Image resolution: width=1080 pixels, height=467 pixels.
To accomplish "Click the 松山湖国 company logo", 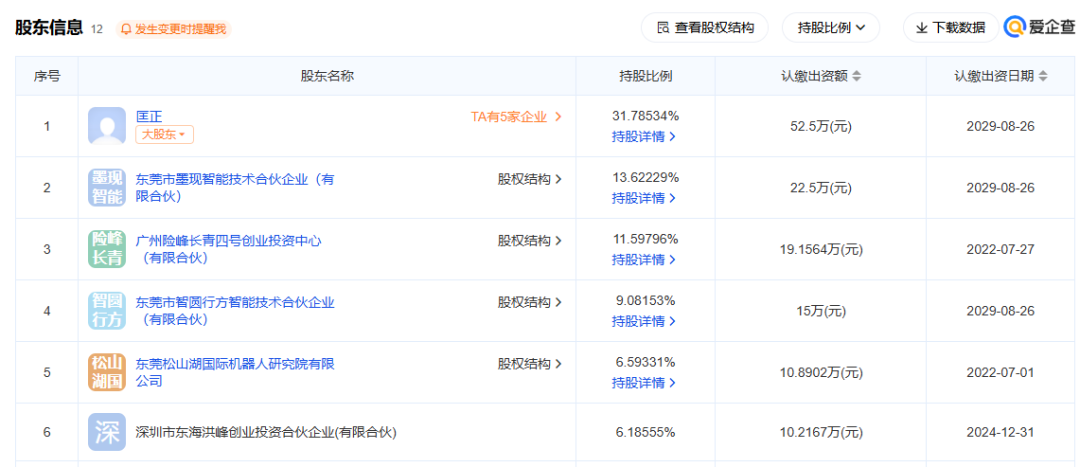I will [x=107, y=372].
